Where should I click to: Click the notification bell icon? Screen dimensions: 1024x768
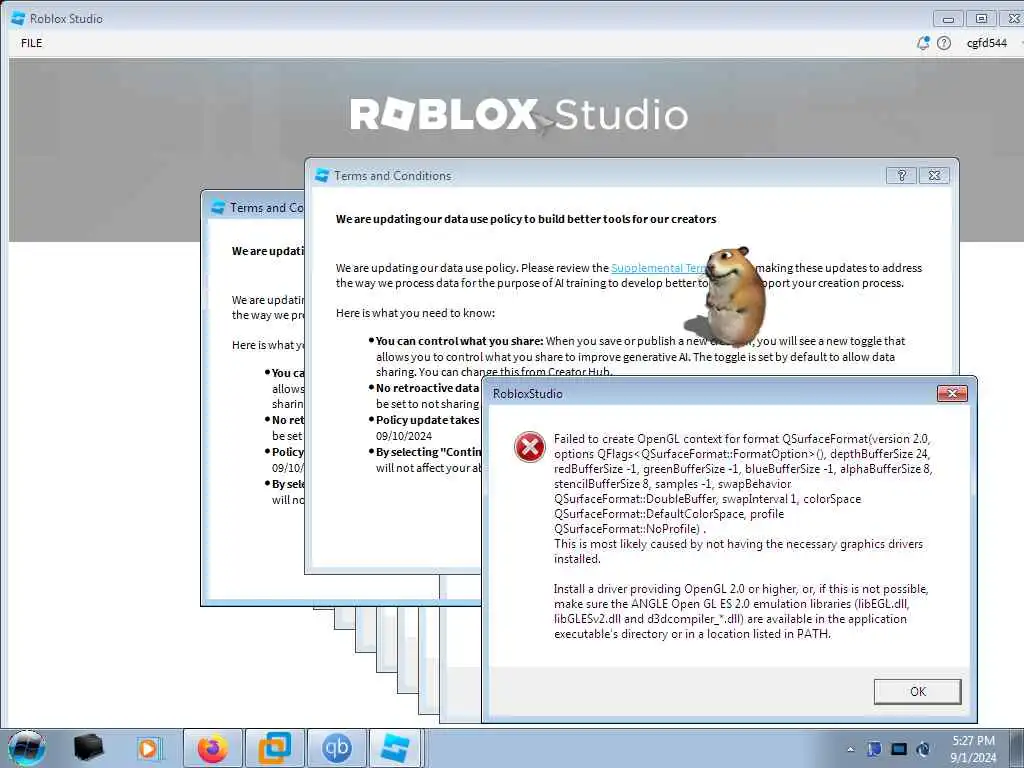923,43
